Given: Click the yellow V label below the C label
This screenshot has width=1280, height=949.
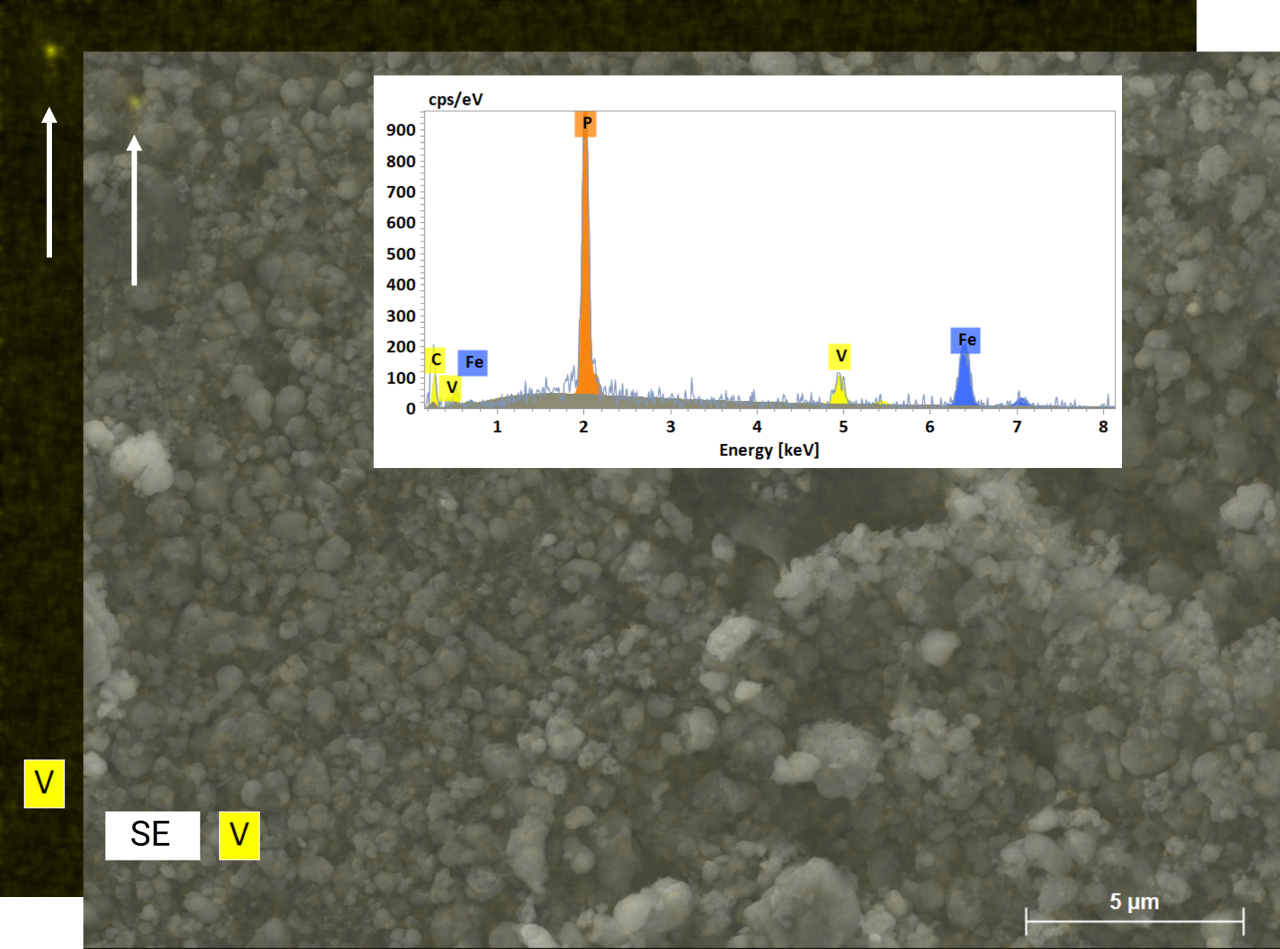Looking at the screenshot, I should point(452,387).
